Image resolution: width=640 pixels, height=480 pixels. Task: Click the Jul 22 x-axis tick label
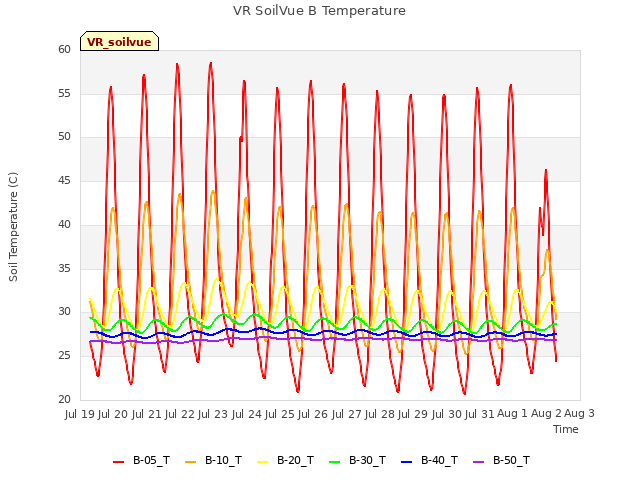tap(179, 414)
